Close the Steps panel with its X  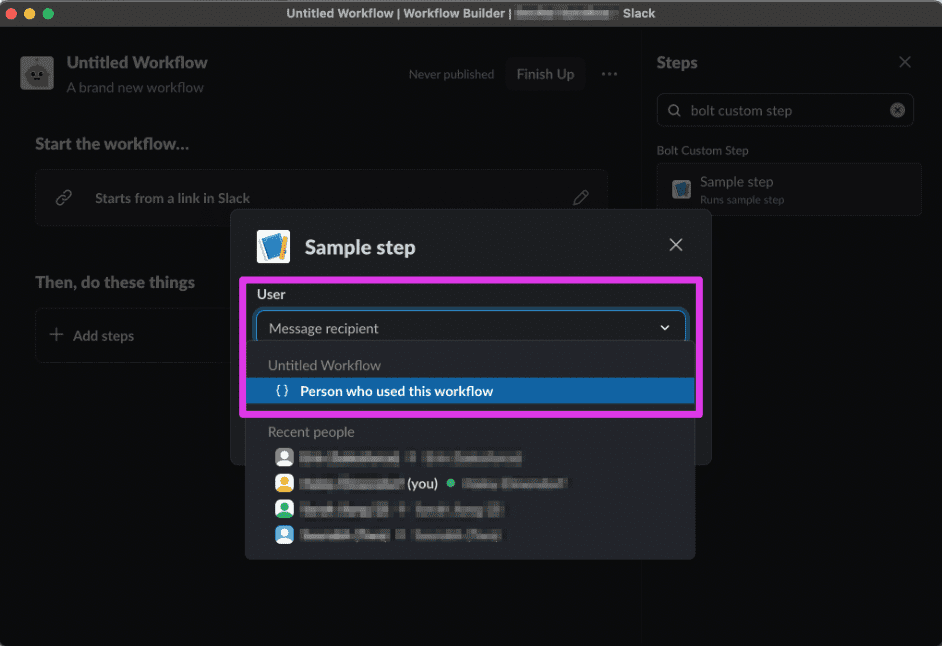pyautogui.click(x=905, y=62)
